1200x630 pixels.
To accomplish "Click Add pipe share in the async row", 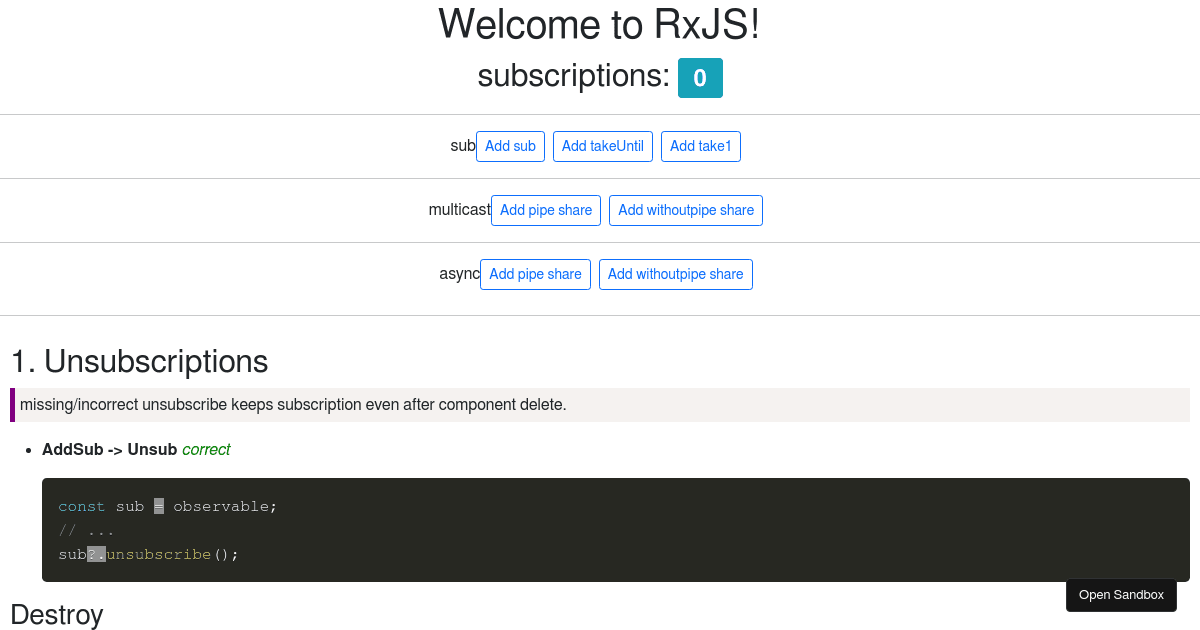I will [x=535, y=274].
